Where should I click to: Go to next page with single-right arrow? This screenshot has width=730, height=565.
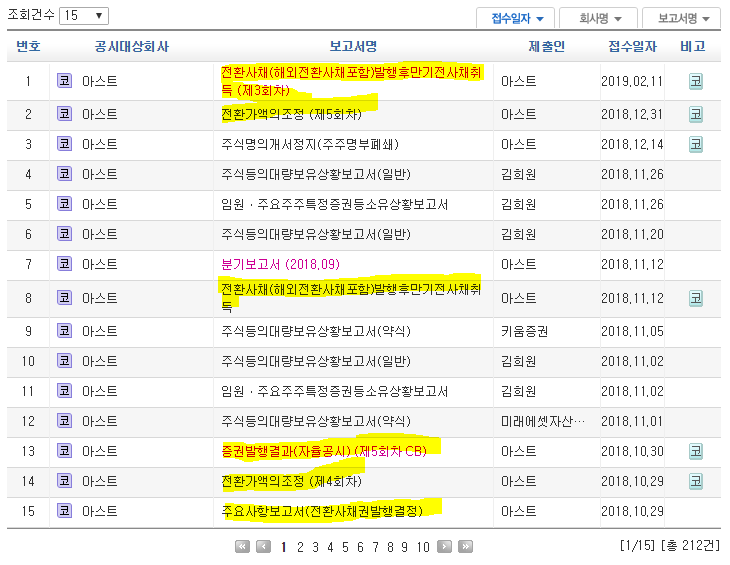pos(444,546)
